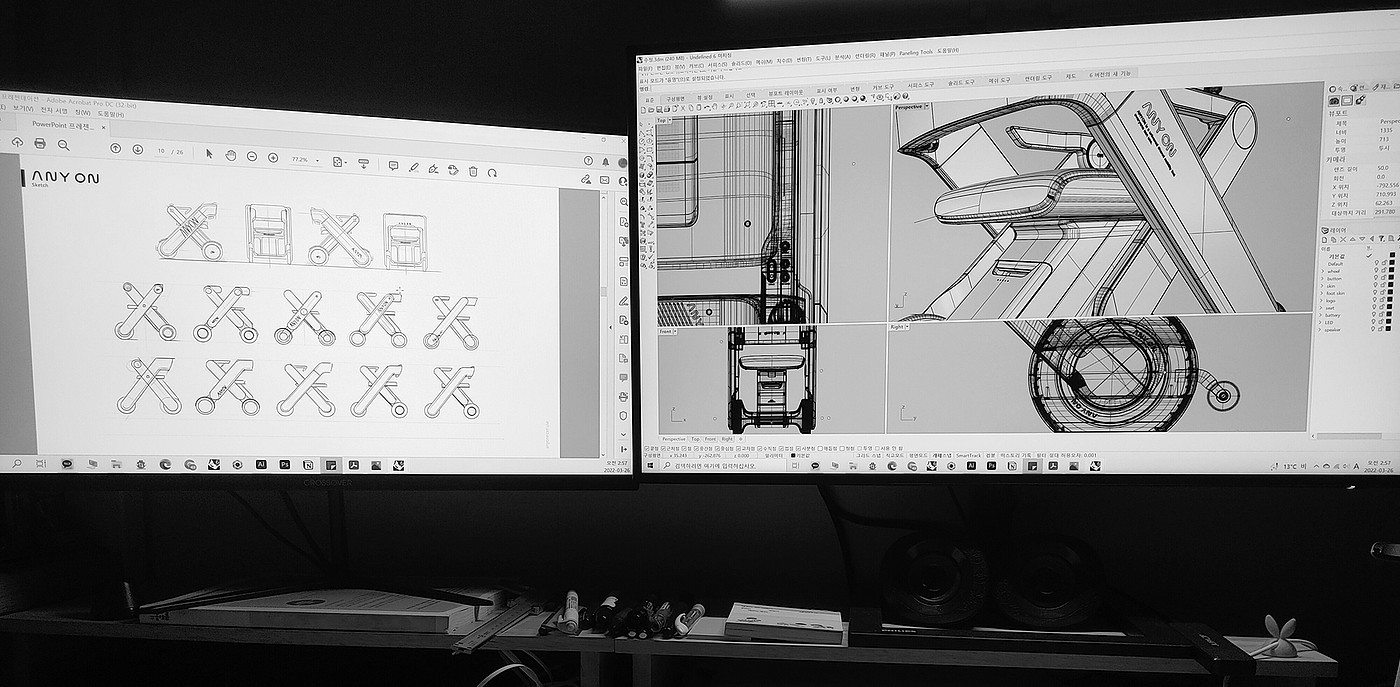Zoom out with the minus icon in Acrobat
This screenshot has height=687, width=1400.
click(x=252, y=156)
